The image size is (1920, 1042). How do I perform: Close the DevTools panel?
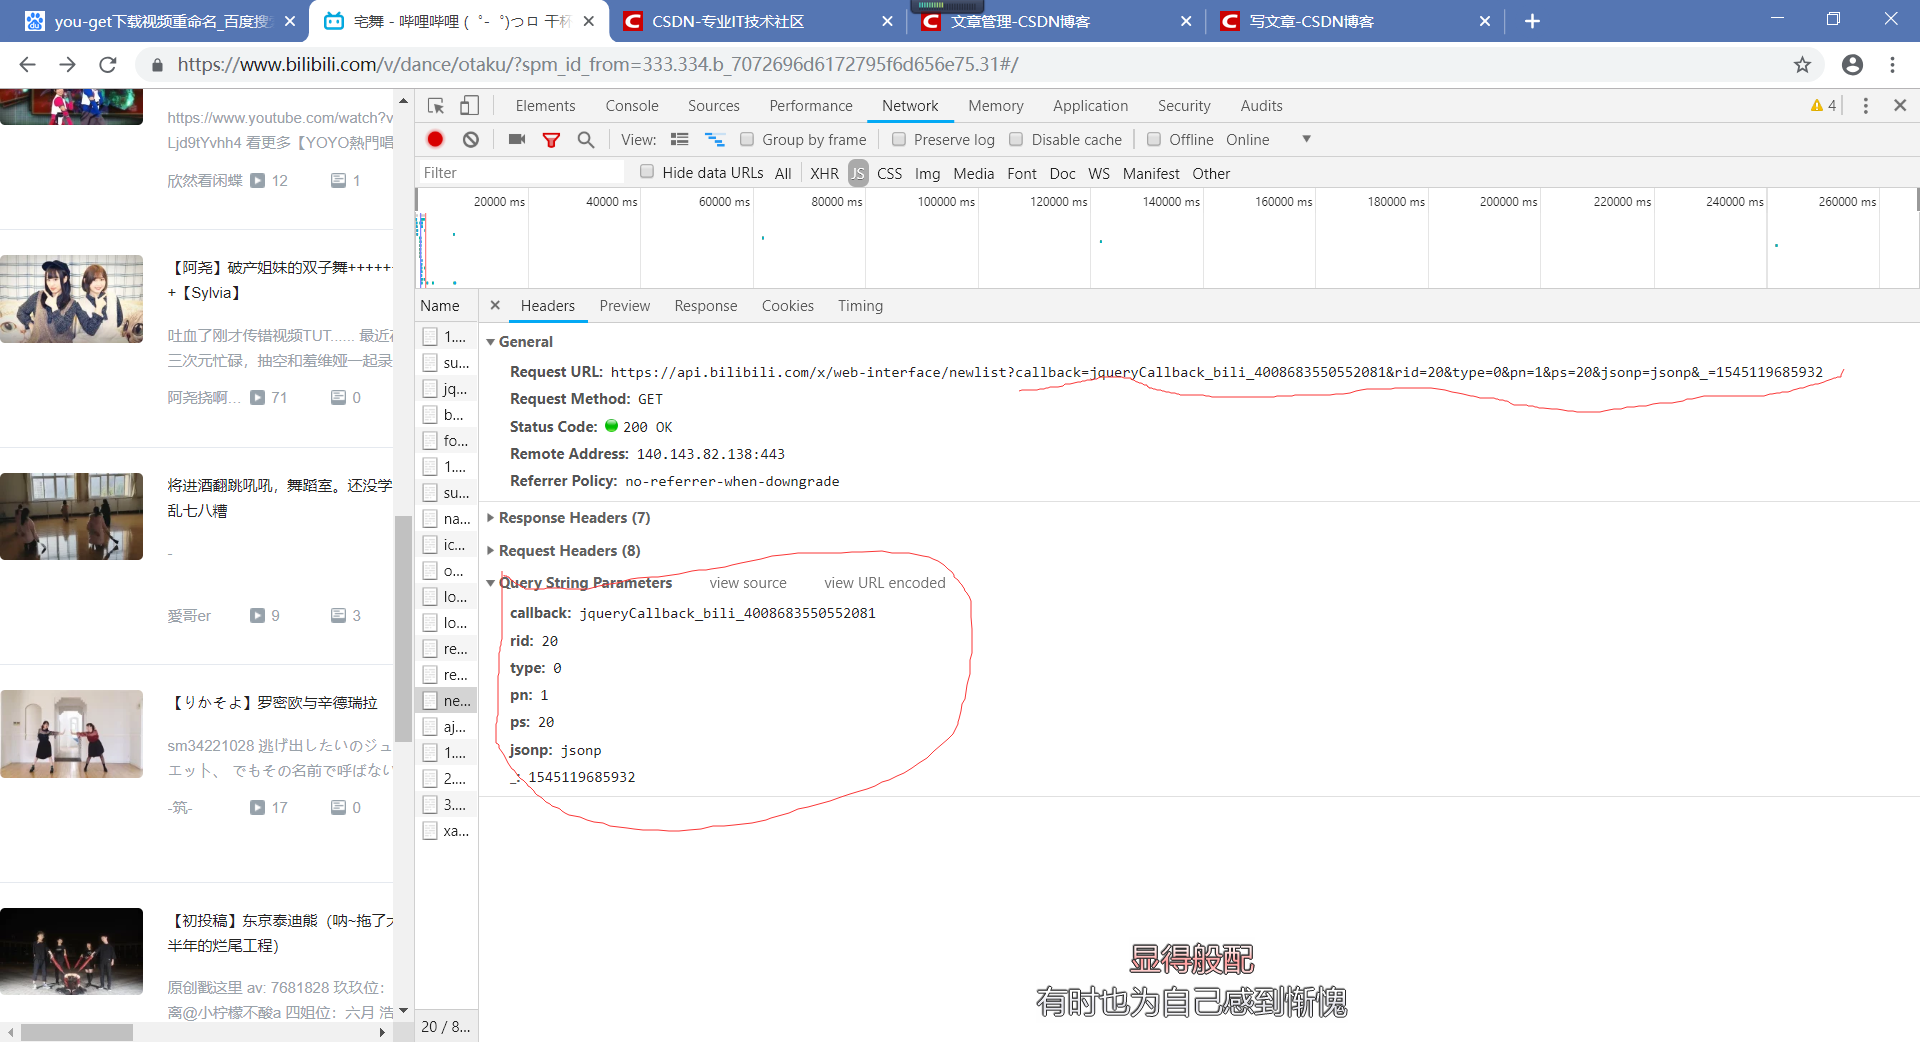pos(1900,106)
